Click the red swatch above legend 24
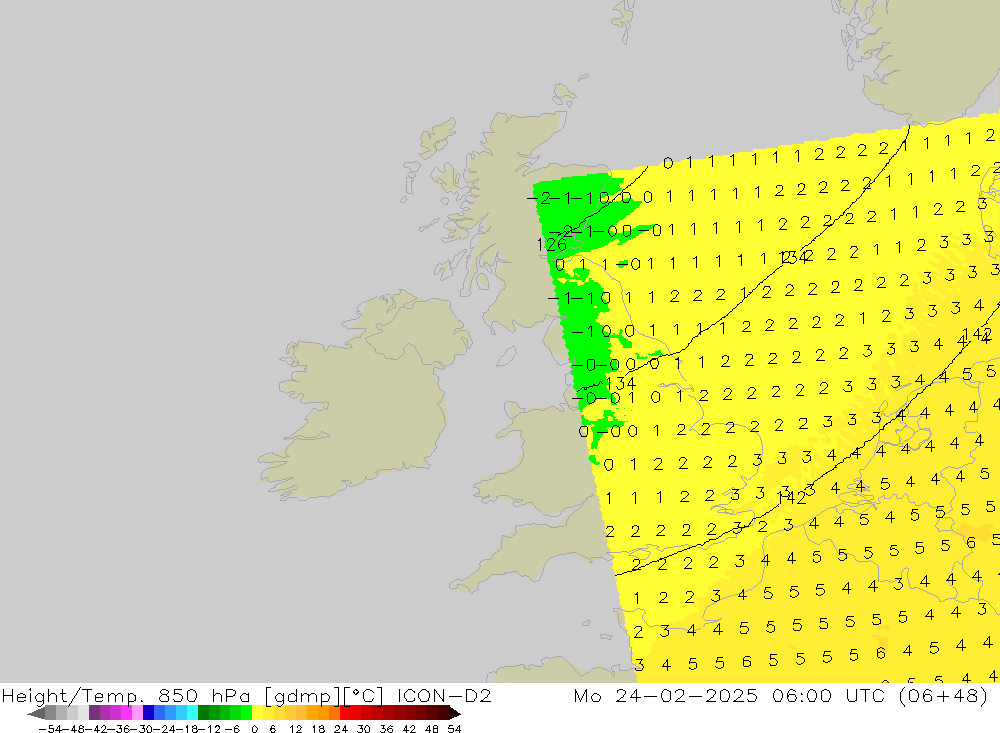Image resolution: width=1000 pixels, height=733 pixels. point(345,713)
